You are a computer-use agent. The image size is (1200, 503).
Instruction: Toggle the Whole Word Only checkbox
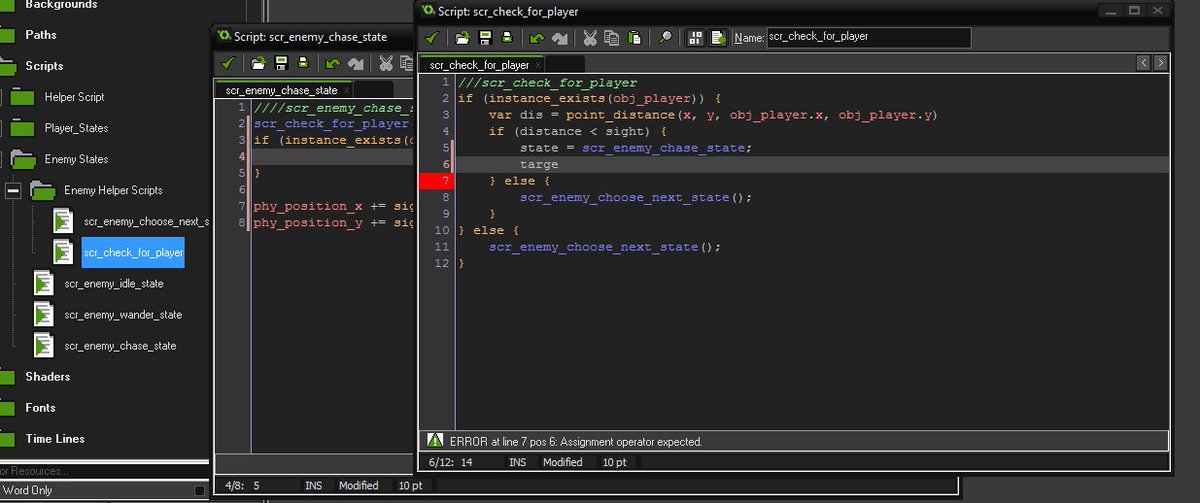coord(197,491)
